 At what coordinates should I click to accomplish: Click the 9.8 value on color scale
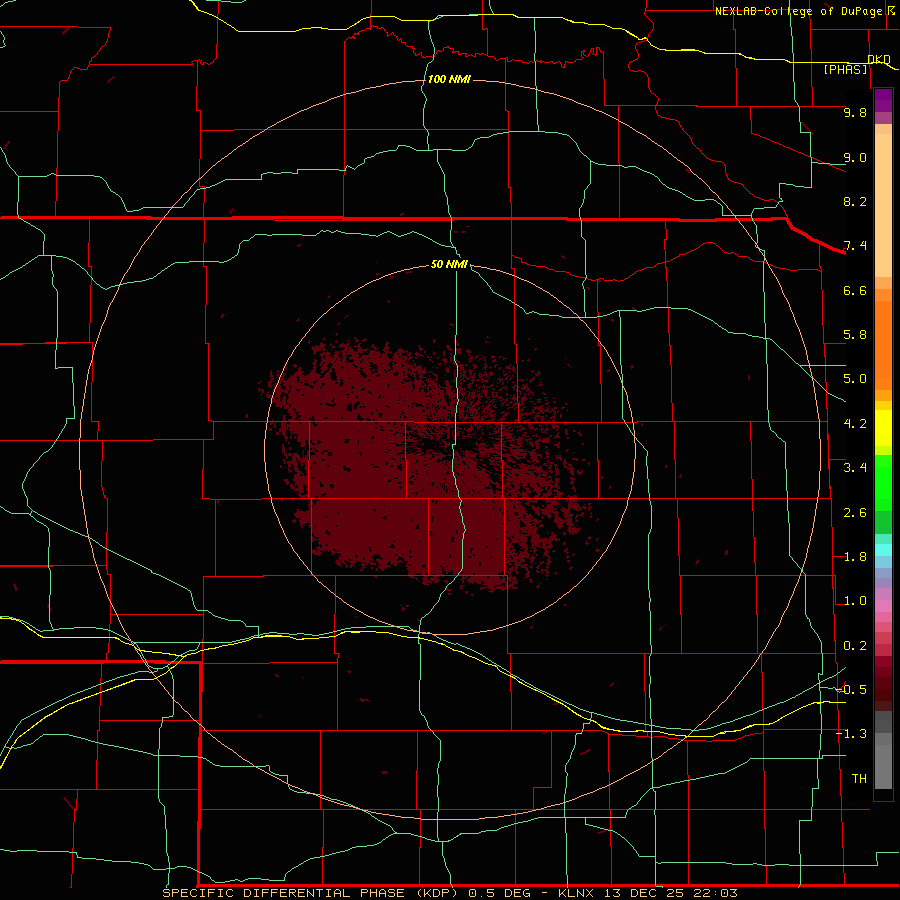pos(855,112)
